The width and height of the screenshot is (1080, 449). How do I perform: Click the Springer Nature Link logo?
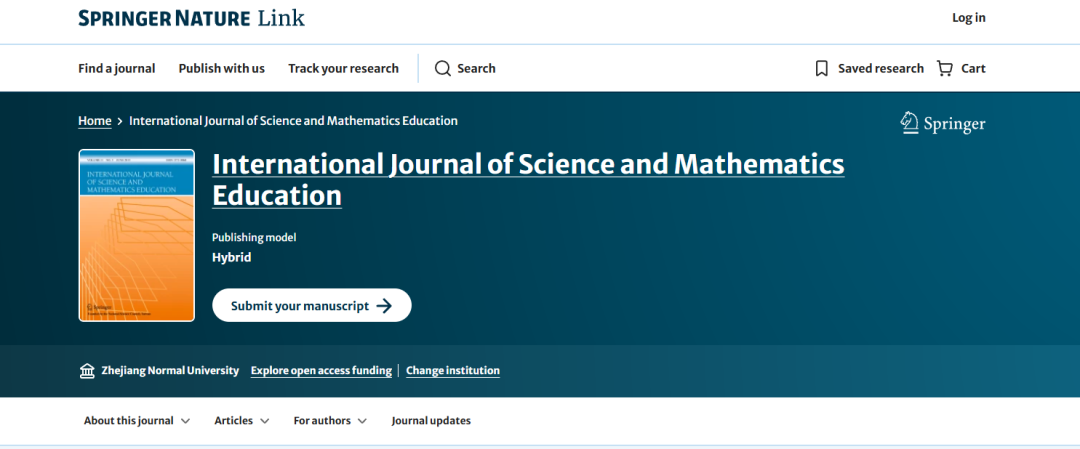click(x=191, y=18)
